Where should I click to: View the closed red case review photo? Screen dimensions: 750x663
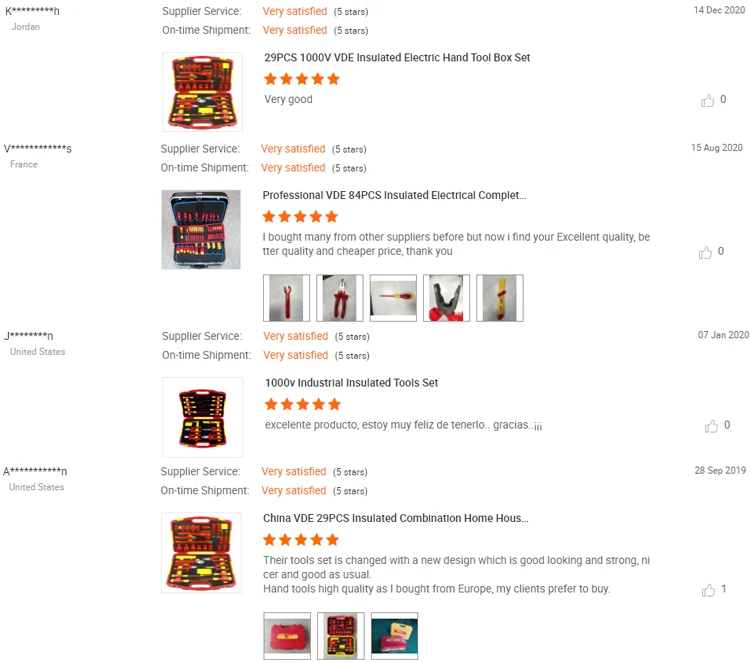(287, 636)
